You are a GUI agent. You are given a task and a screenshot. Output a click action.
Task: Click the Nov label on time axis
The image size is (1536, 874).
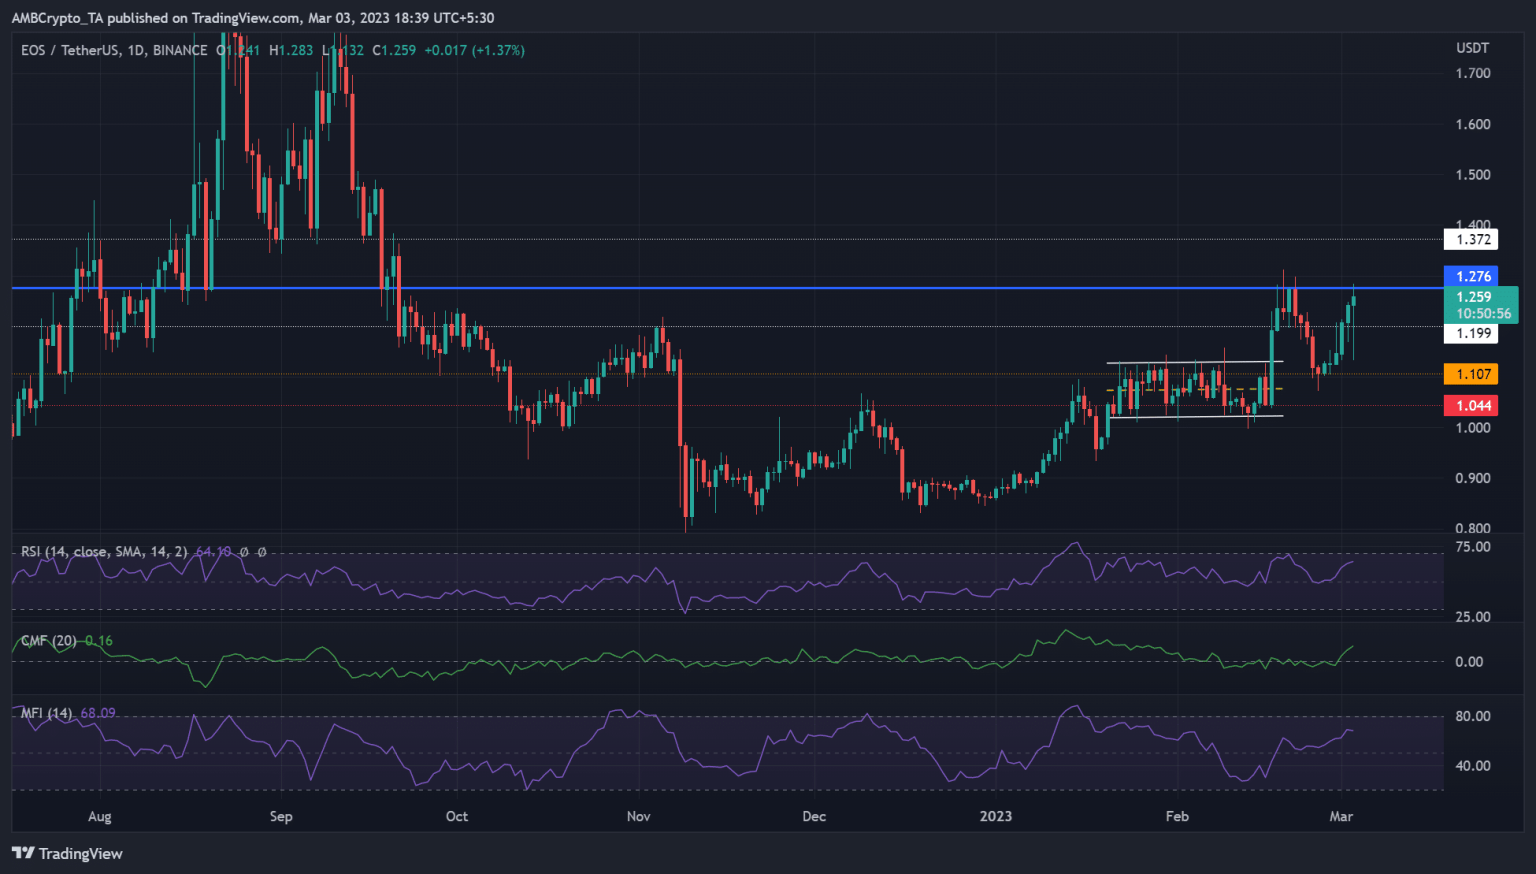[638, 816]
